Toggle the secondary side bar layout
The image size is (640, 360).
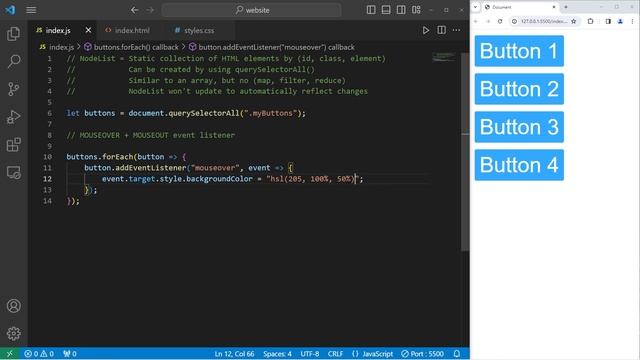pos(401,10)
